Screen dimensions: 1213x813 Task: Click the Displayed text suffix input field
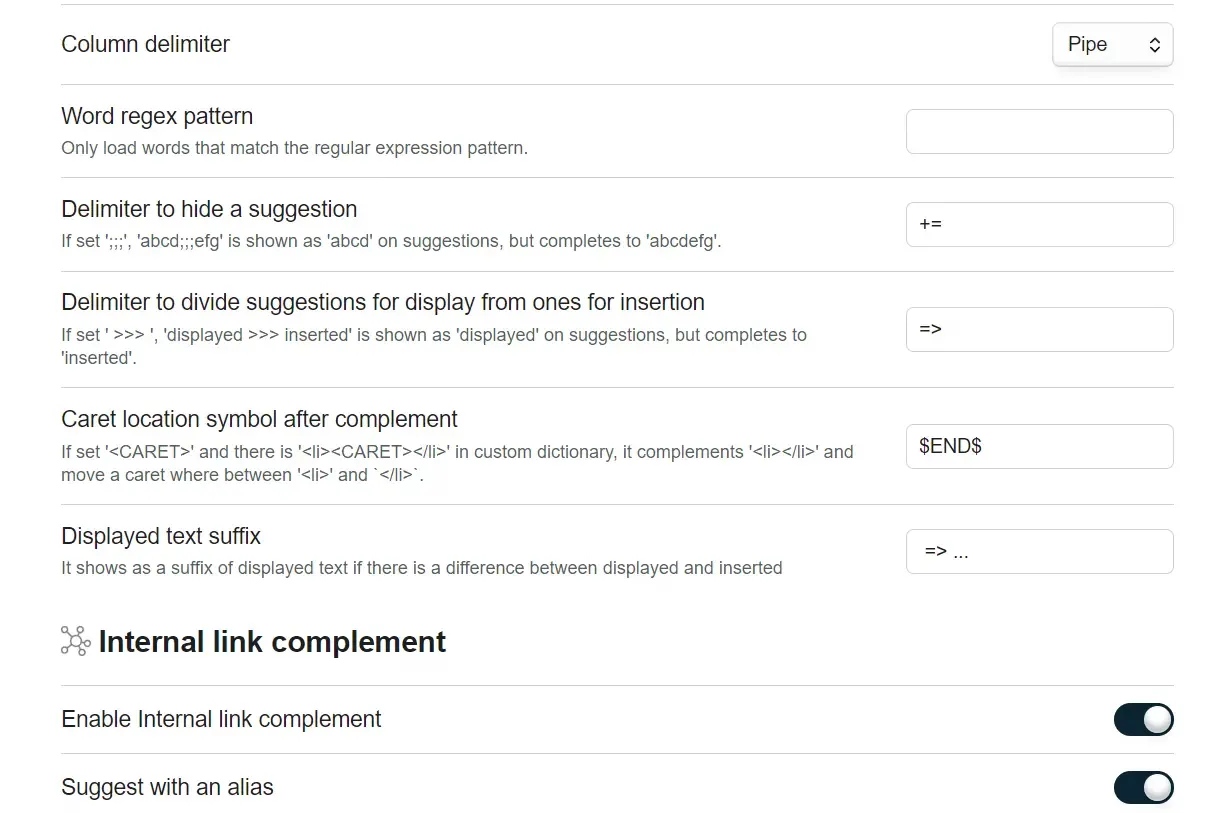tap(1039, 551)
